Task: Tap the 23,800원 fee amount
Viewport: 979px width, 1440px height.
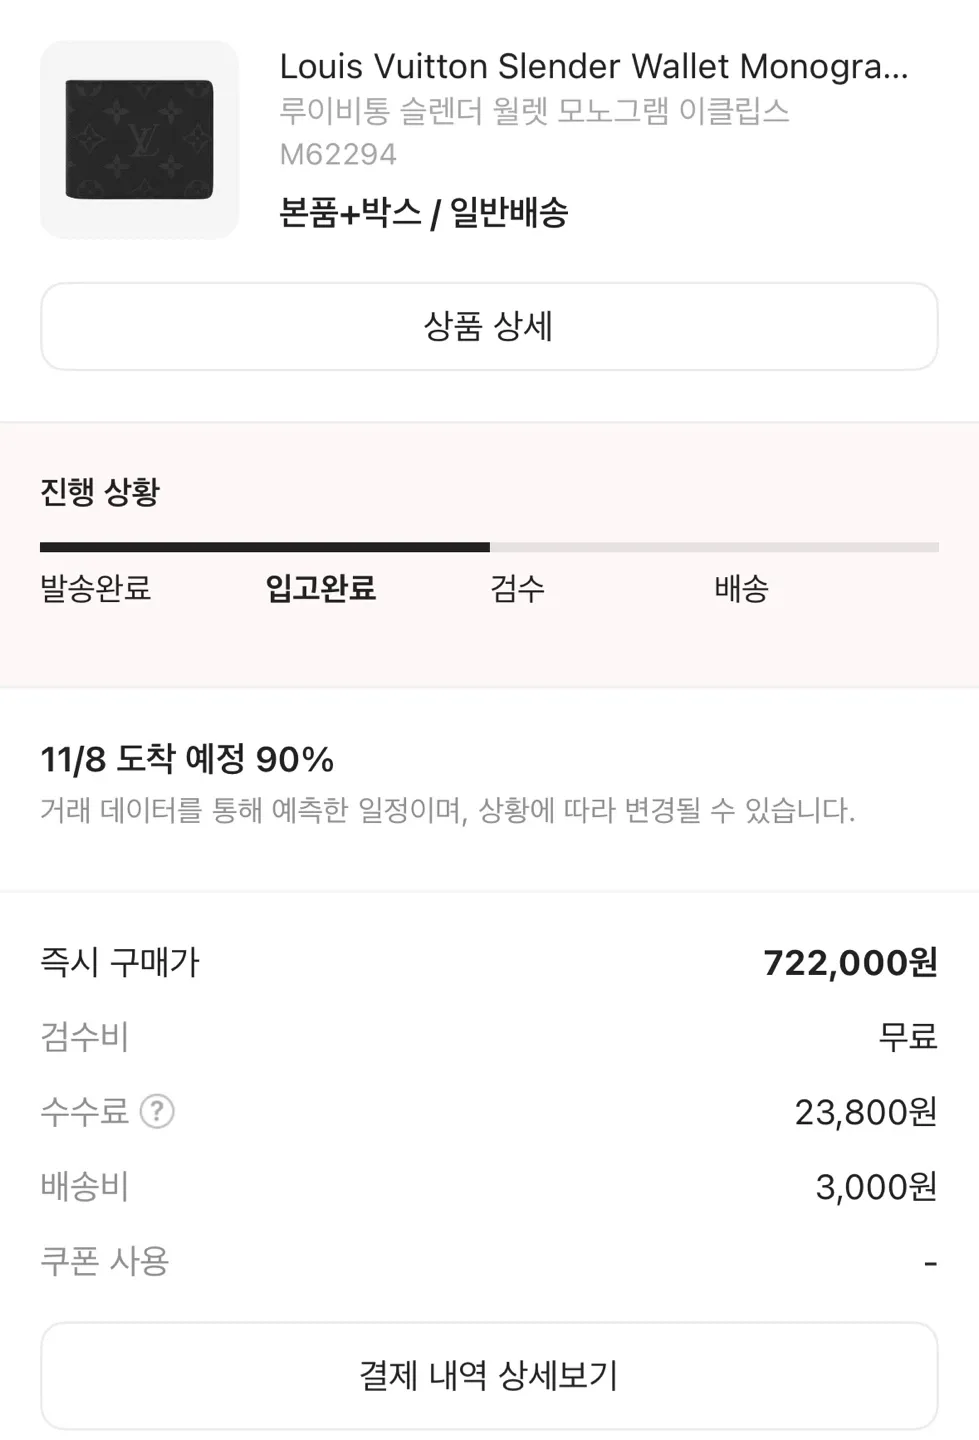Action: pyautogui.click(x=866, y=1111)
